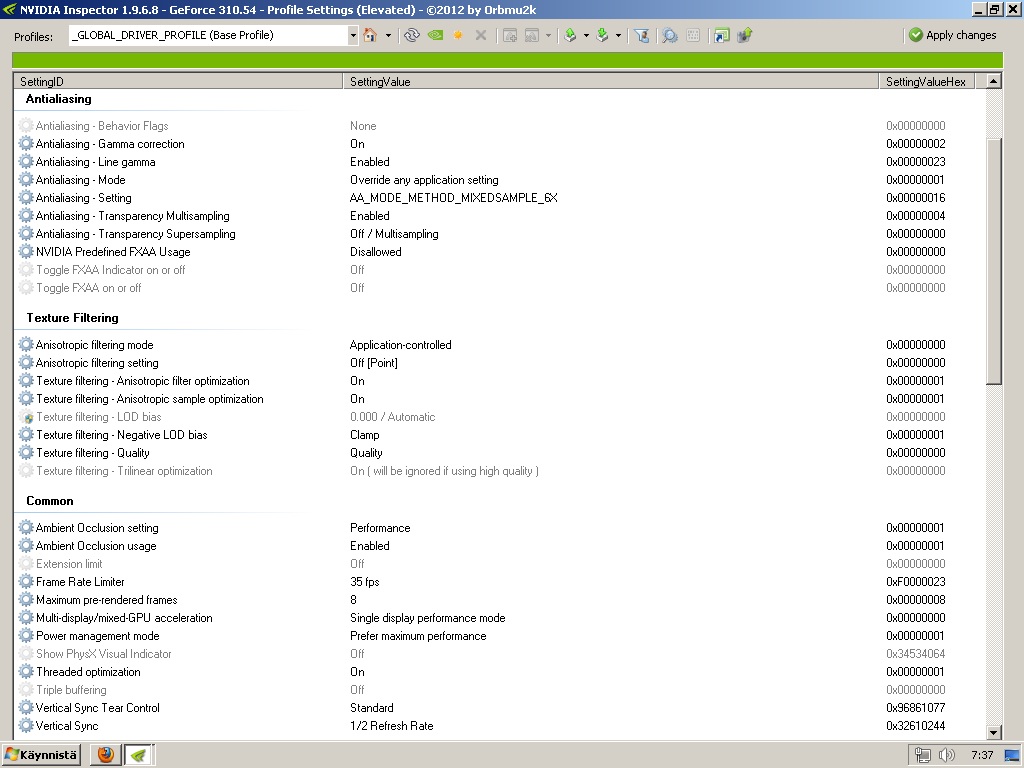Click the remove application window icon
This screenshot has width=1024, height=768.
tap(532, 35)
